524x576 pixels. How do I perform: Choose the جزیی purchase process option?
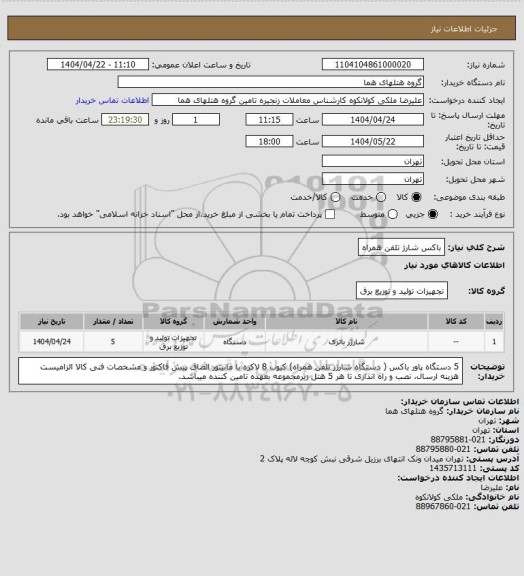coord(433,214)
